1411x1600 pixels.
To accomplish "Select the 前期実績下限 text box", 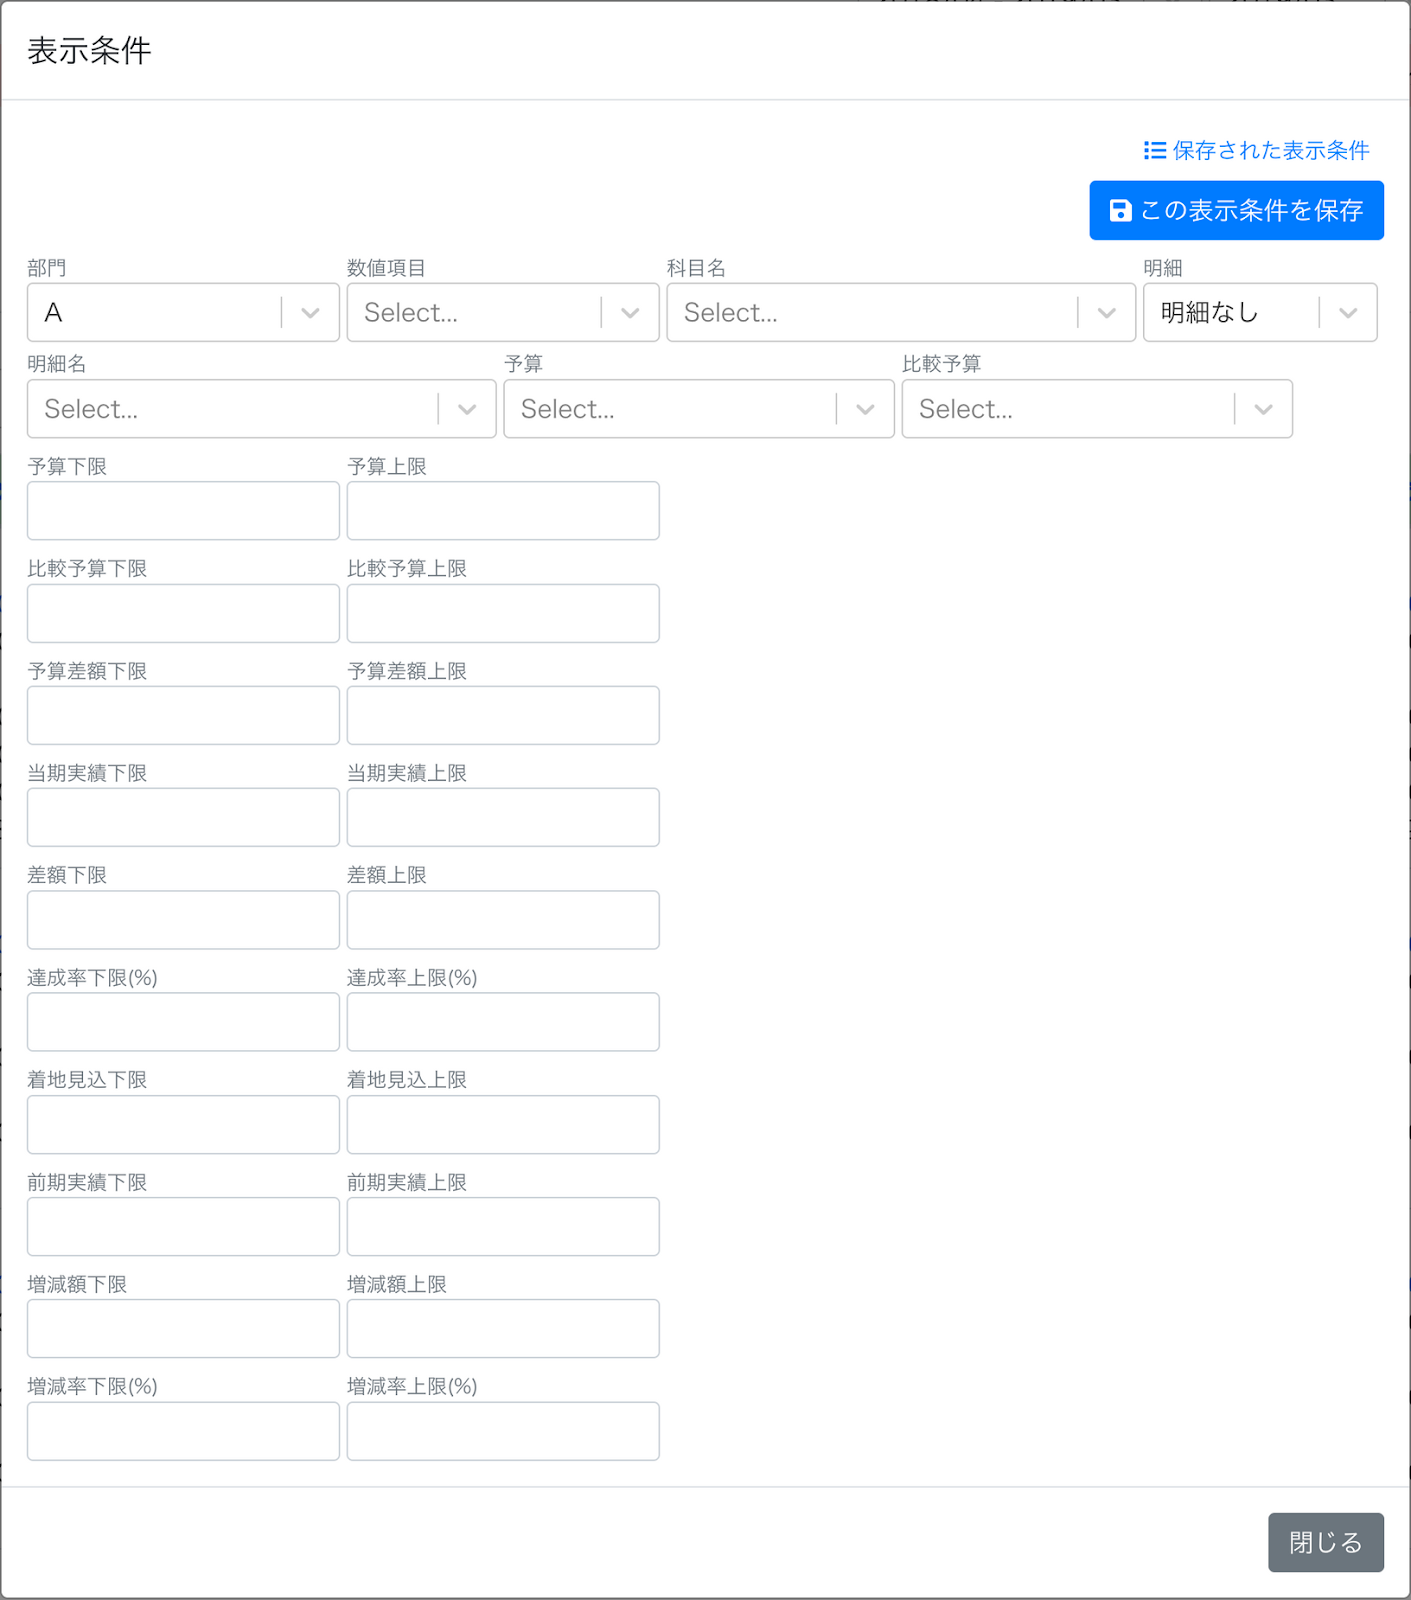I will tap(184, 1226).
